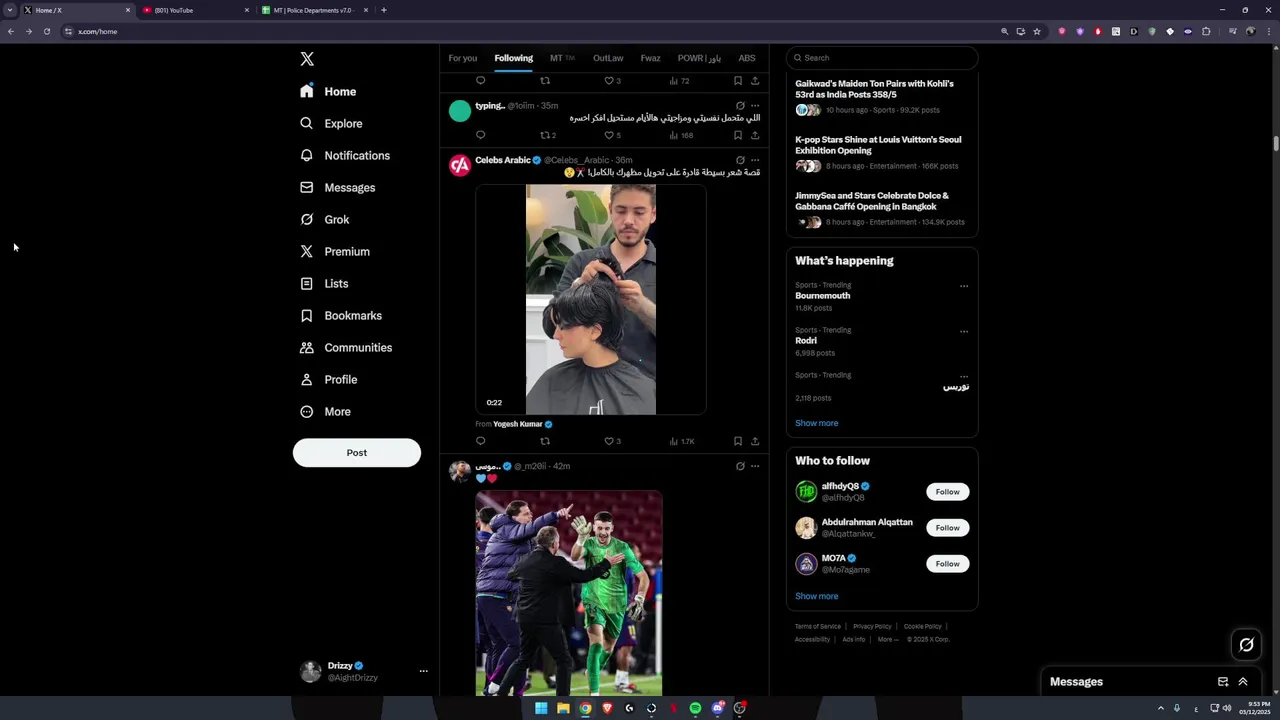Image resolution: width=1280 pixels, height=720 pixels.
Task: View analytics of typing.. post
Action: click(x=681, y=135)
